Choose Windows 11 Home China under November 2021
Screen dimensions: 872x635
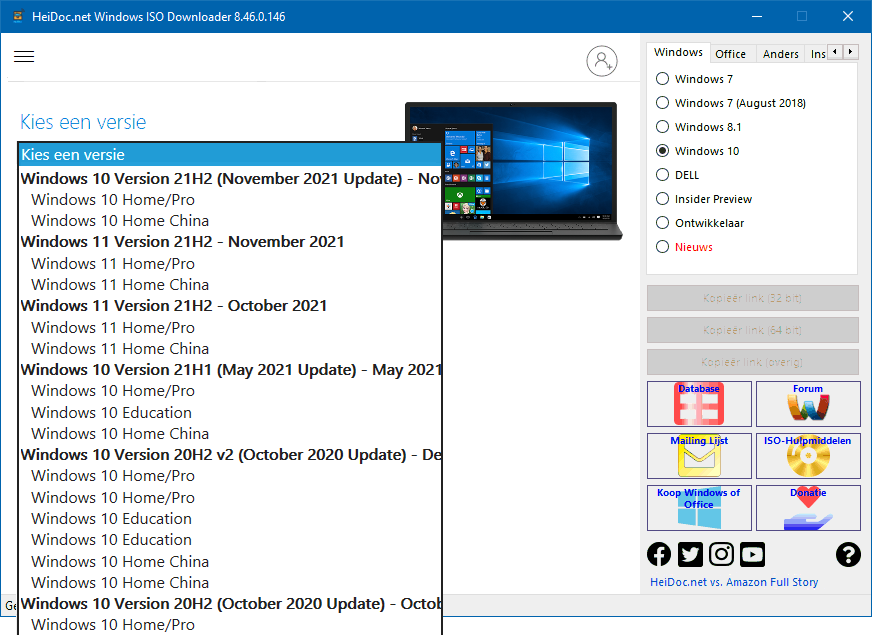(x=230, y=285)
